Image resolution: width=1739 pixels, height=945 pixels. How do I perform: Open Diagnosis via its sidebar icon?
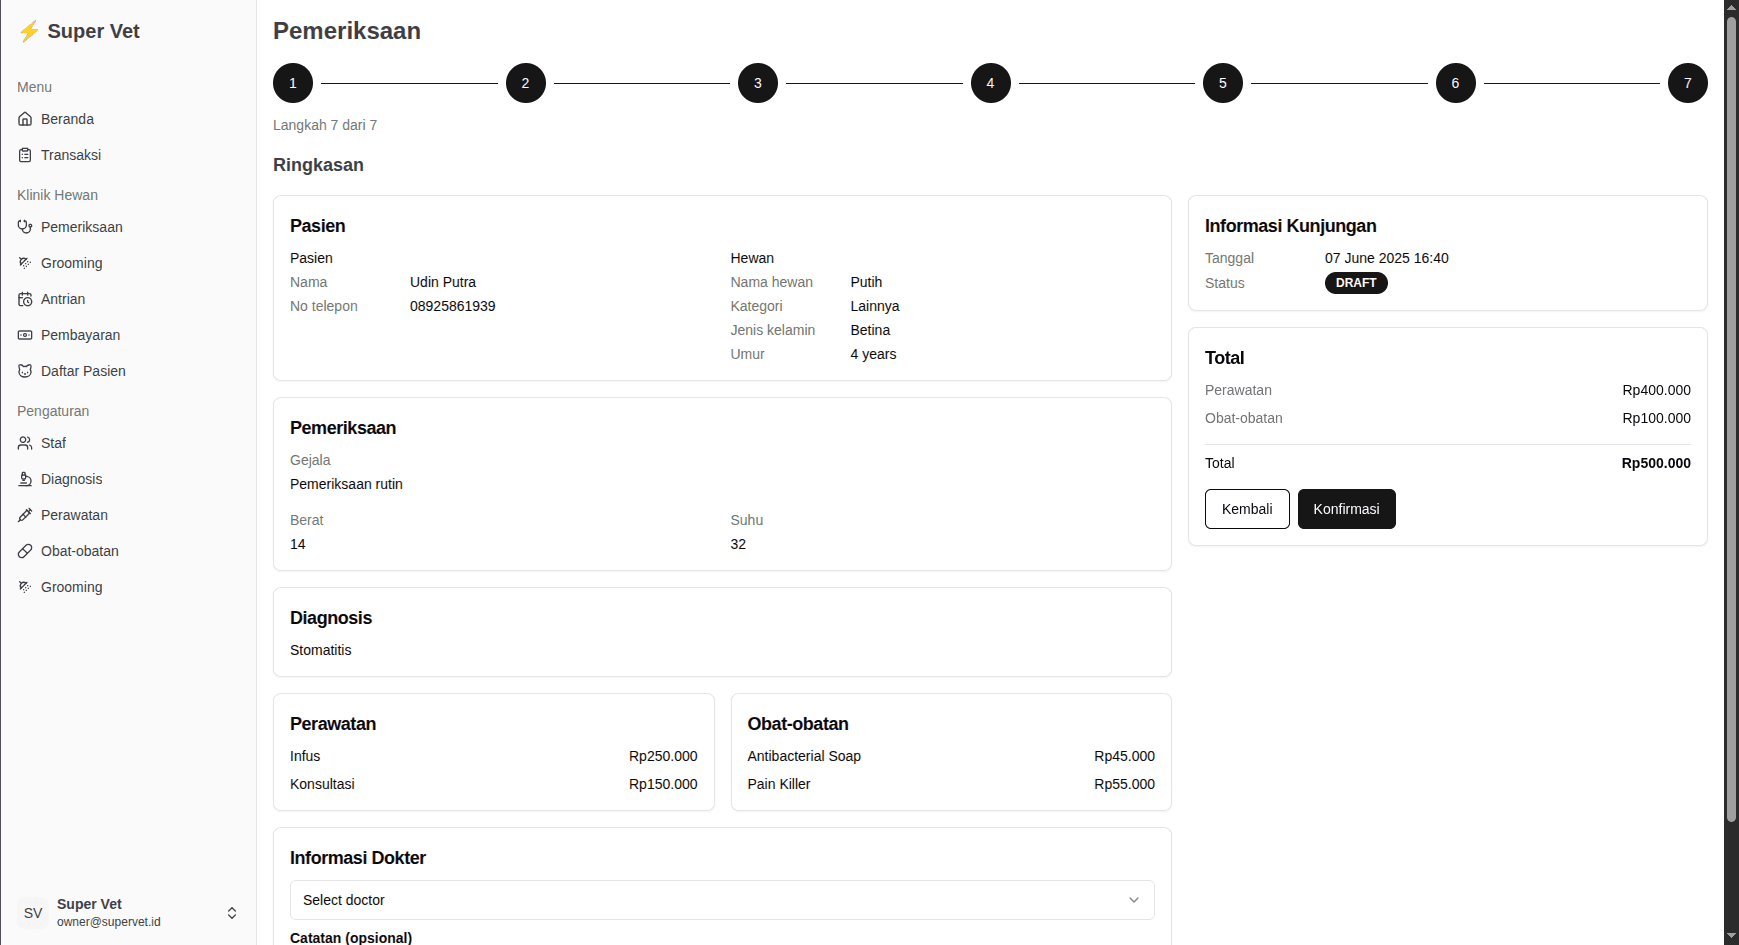(x=25, y=479)
